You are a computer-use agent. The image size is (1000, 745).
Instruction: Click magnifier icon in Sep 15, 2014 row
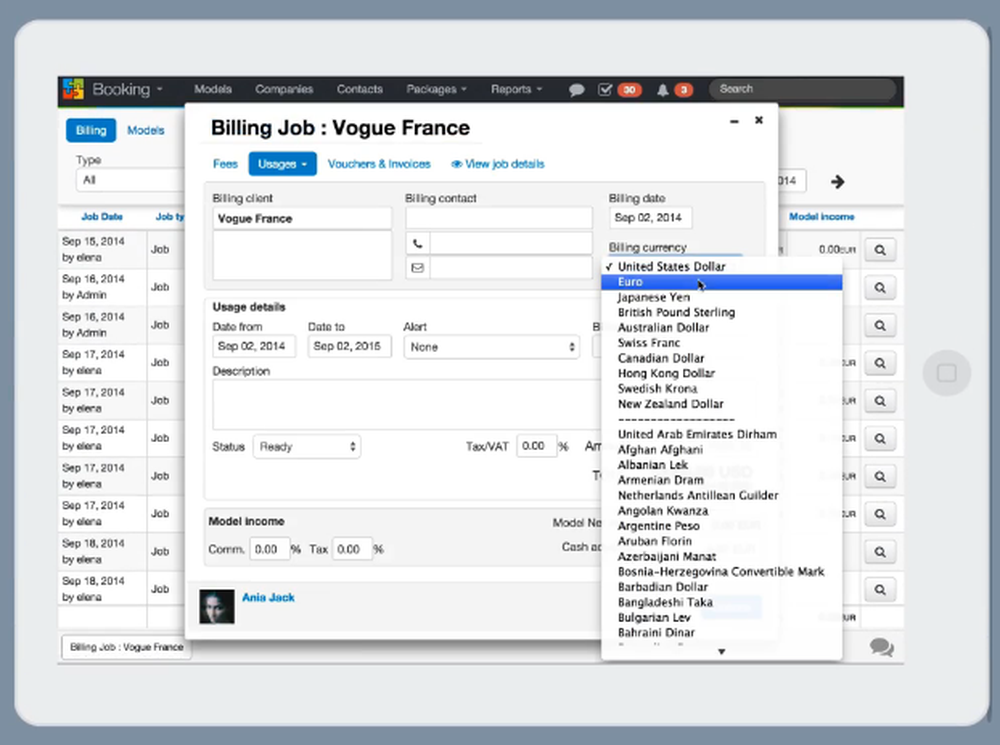pyautogui.click(x=880, y=250)
